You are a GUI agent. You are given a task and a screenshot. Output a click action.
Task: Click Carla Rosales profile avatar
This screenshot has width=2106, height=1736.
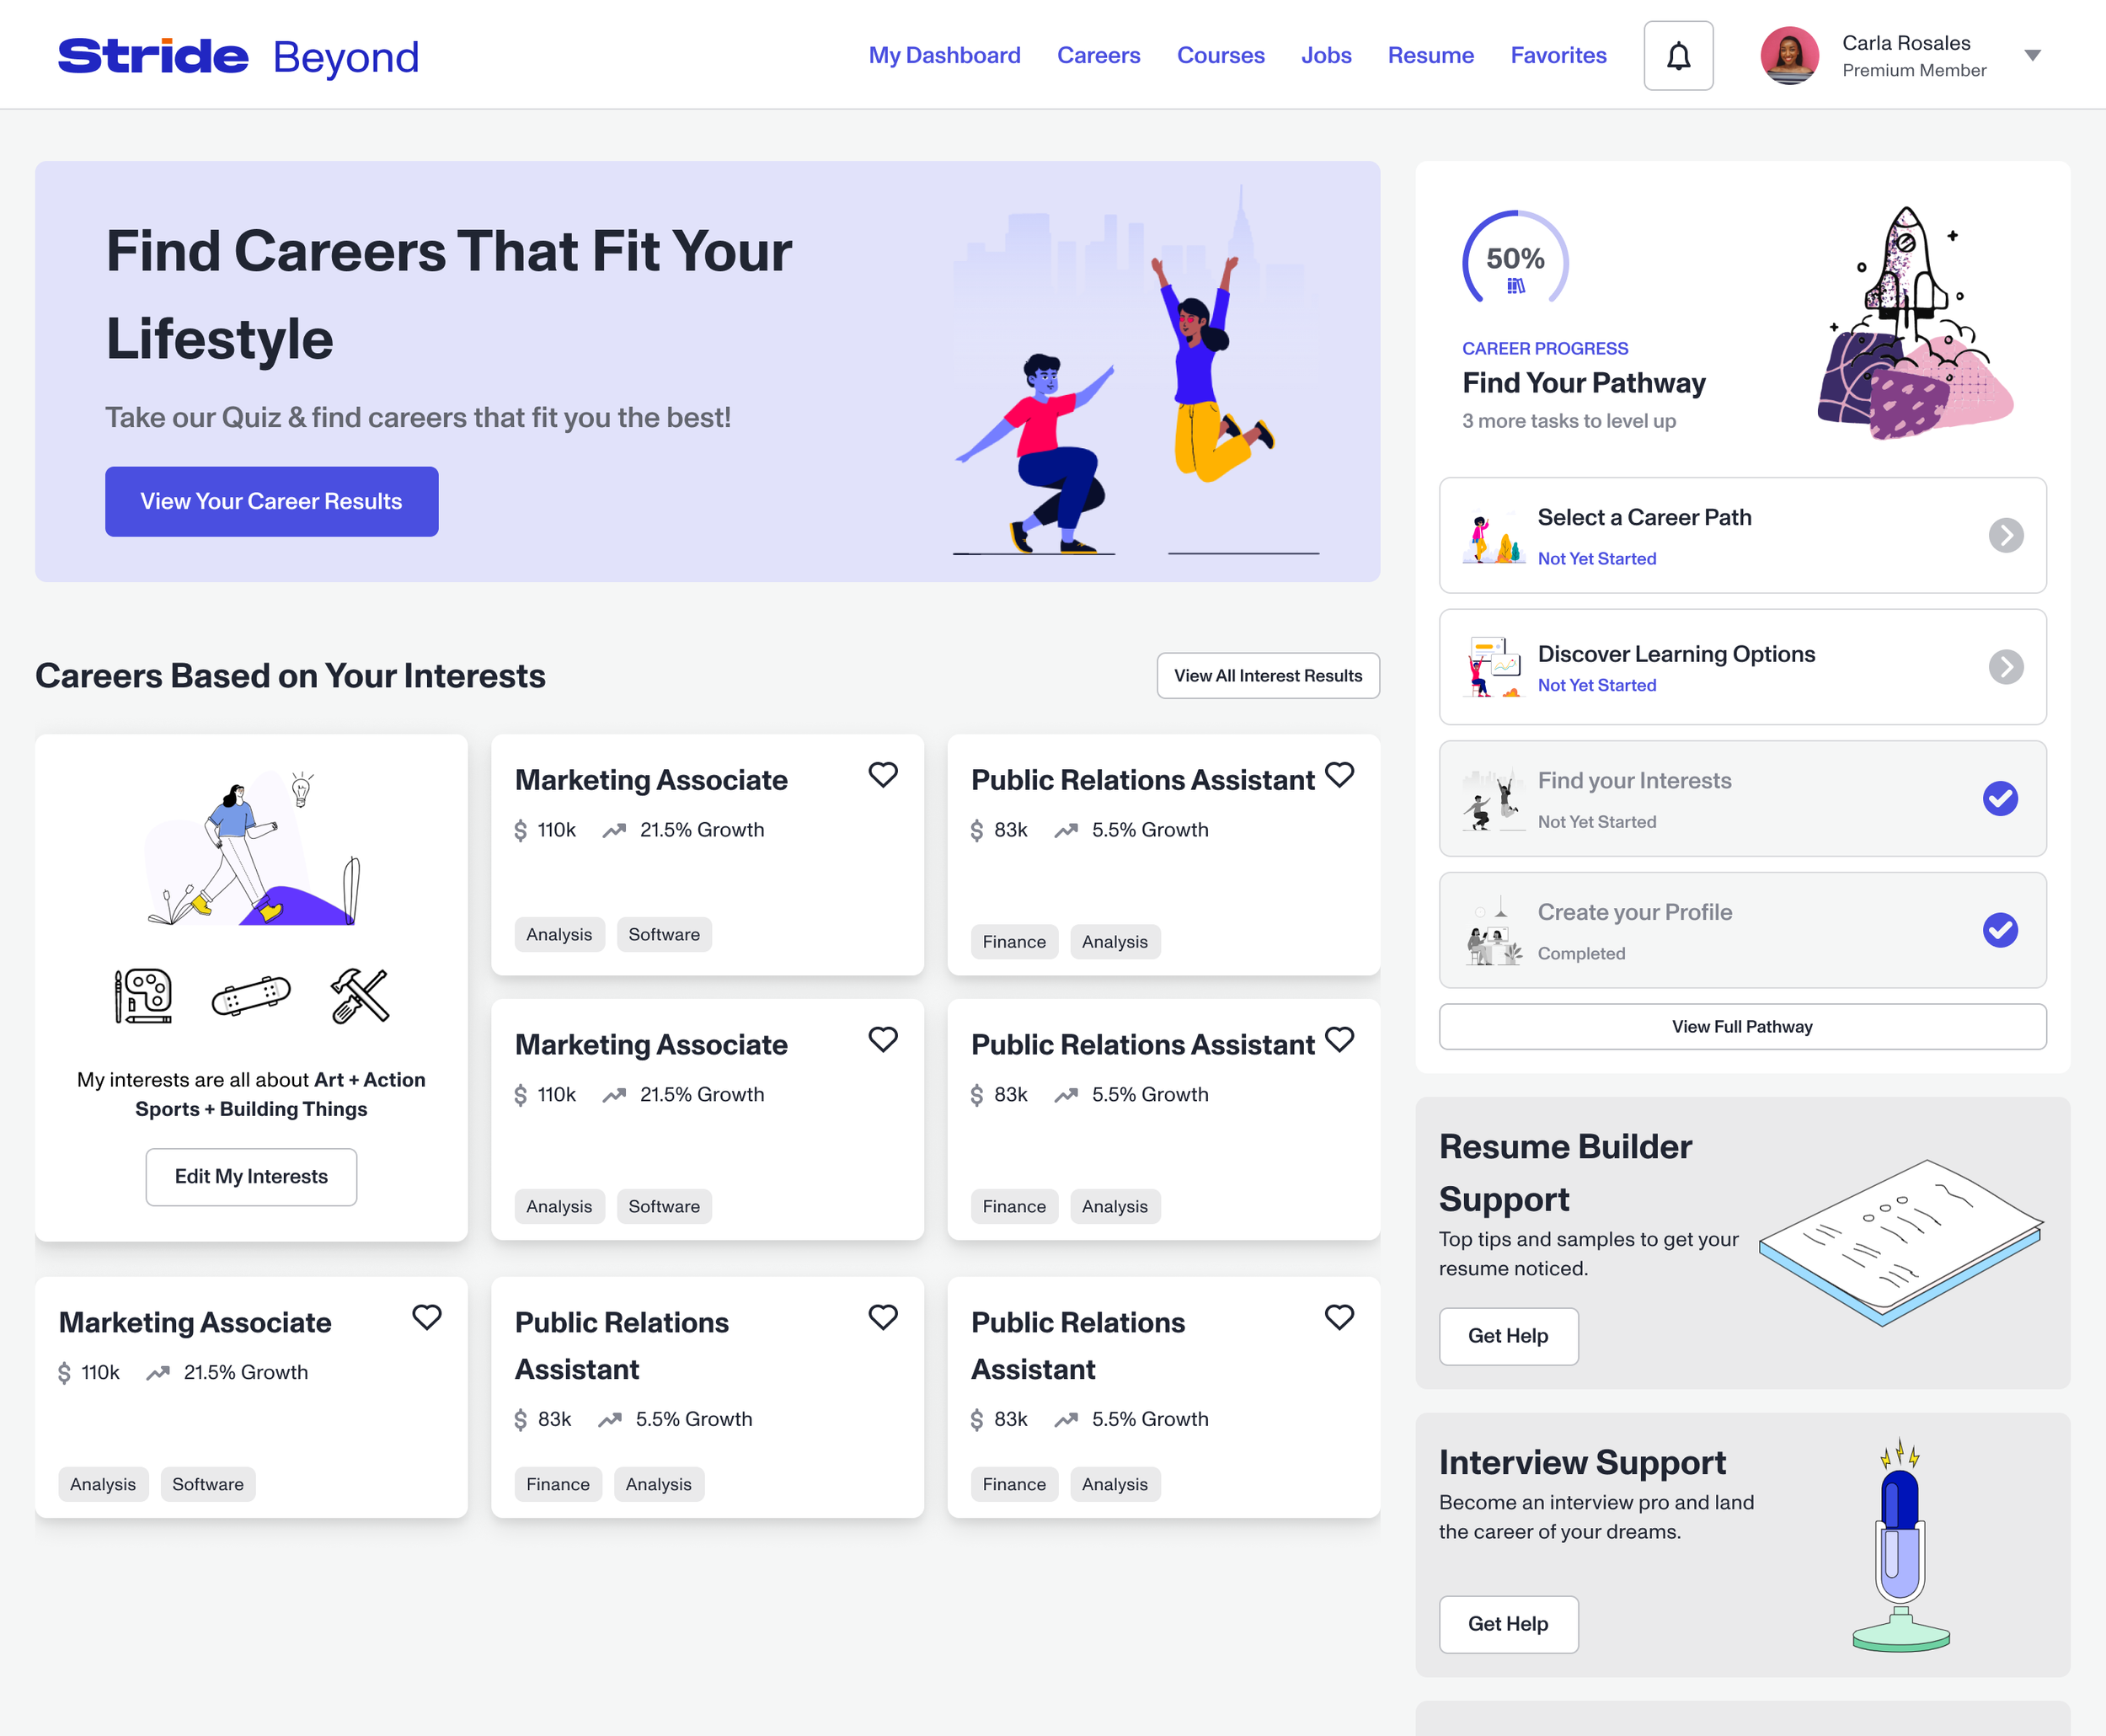click(x=1789, y=56)
